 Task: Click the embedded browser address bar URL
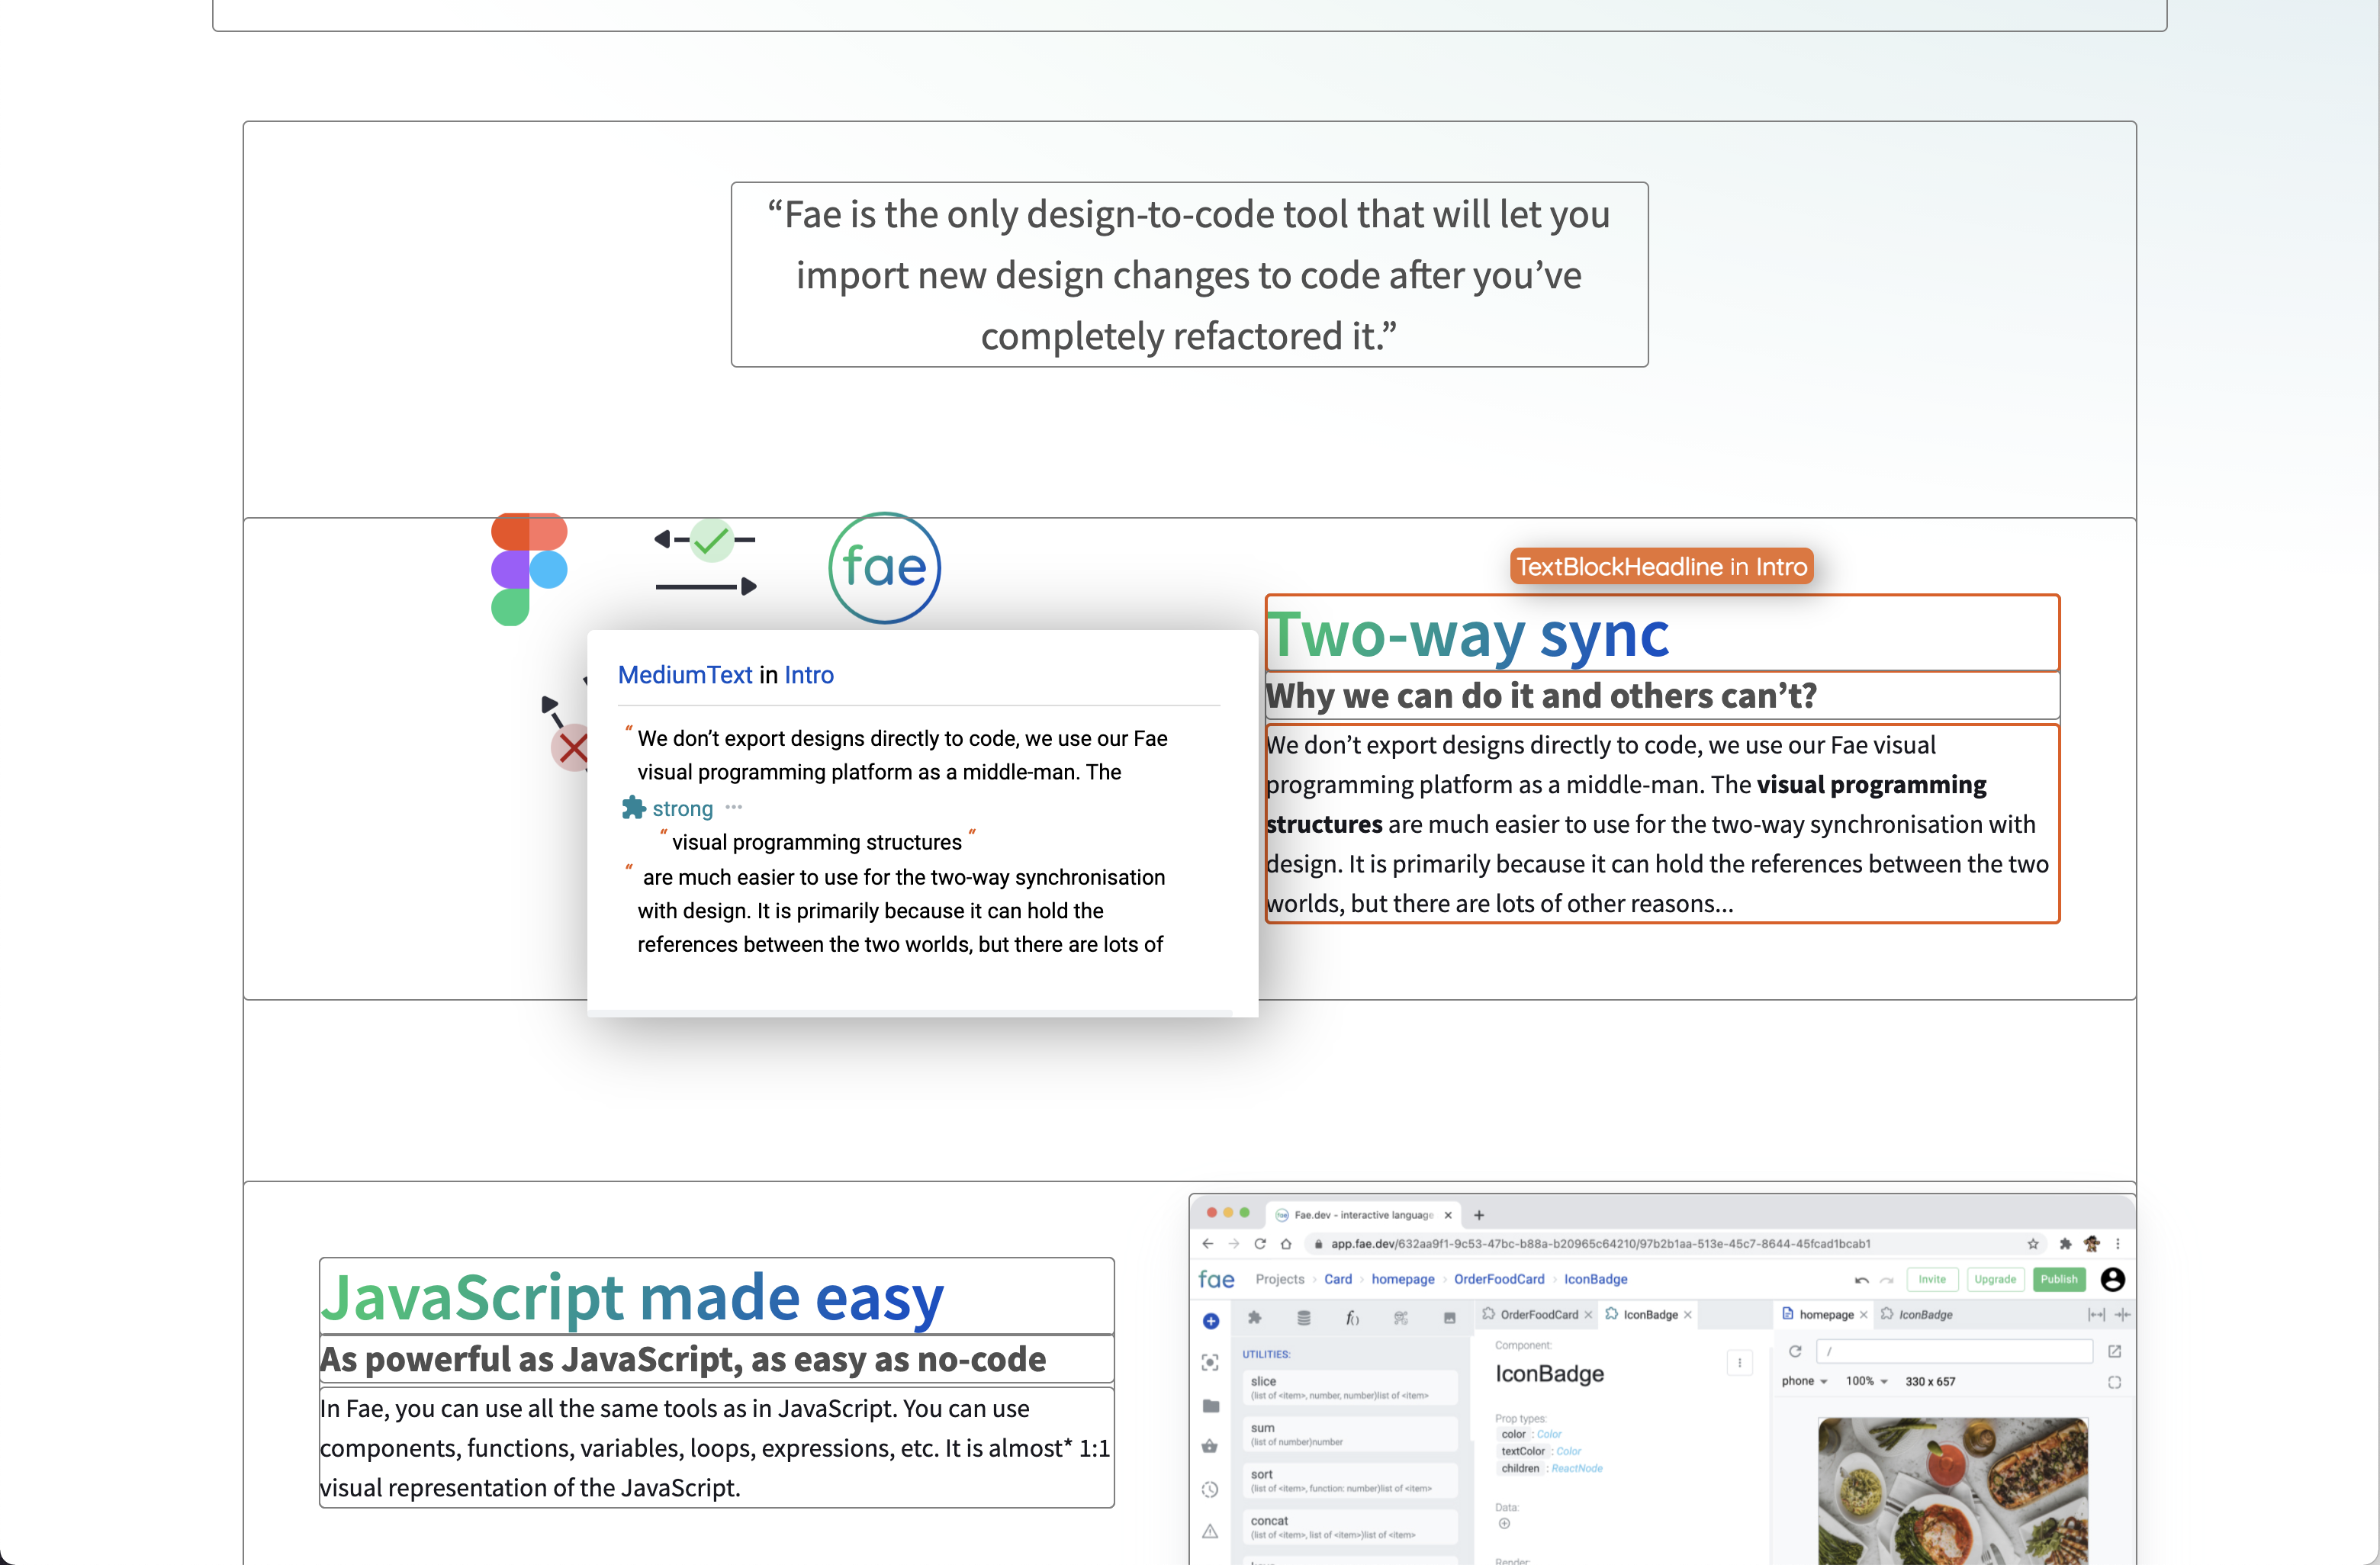pos(1600,1244)
